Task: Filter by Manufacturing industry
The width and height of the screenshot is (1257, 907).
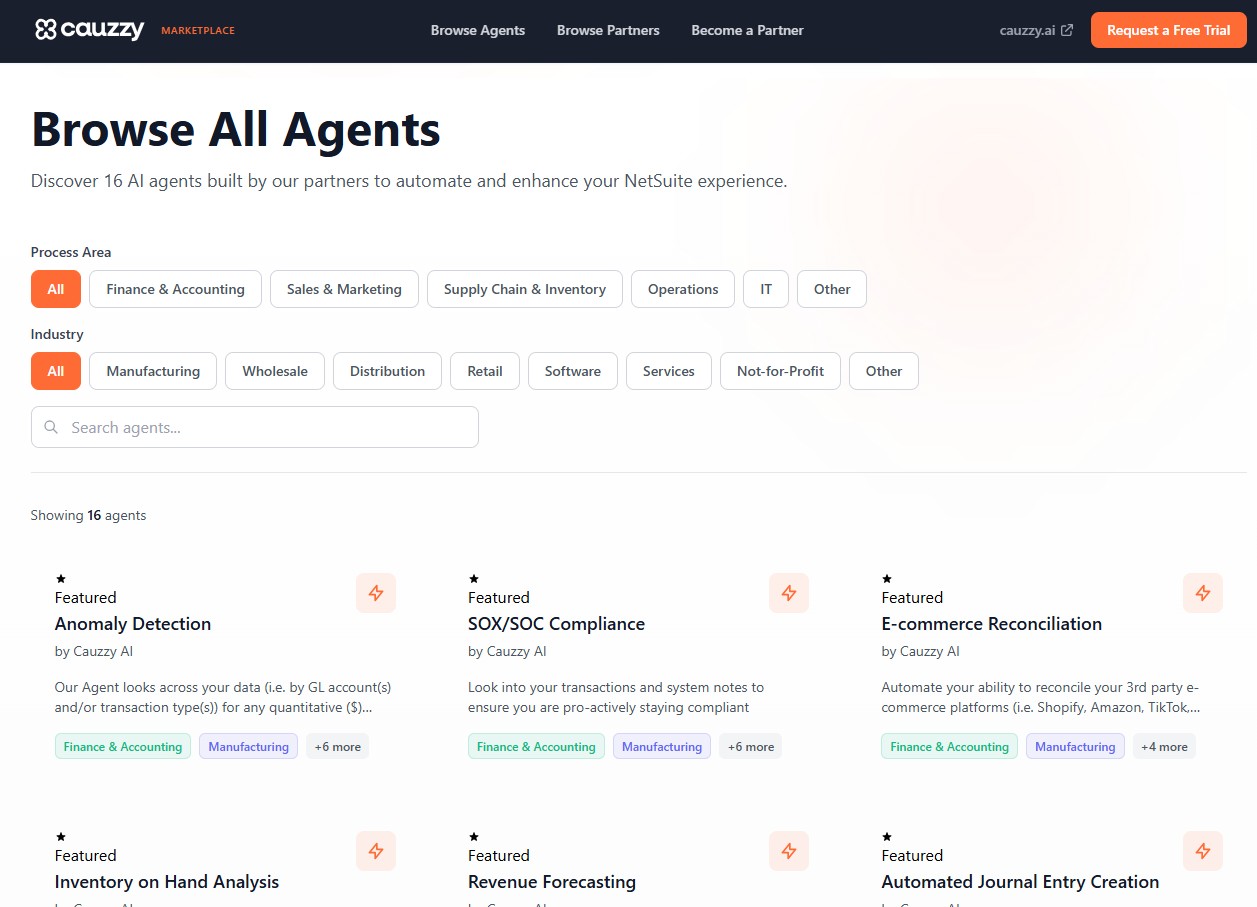Action: tap(153, 371)
